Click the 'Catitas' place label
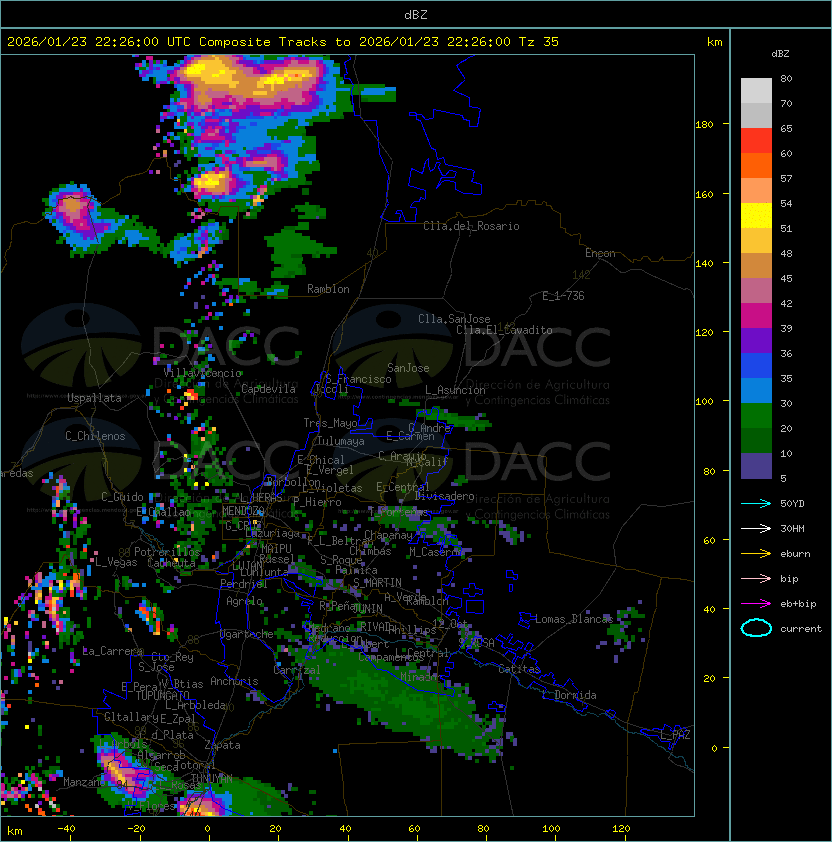Screen dimensions: 832x842 click(519, 669)
